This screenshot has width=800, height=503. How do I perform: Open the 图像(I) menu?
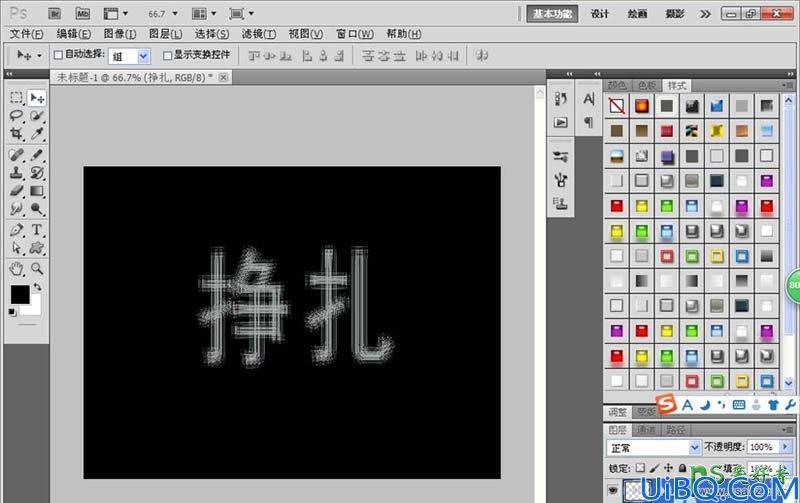(x=120, y=34)
